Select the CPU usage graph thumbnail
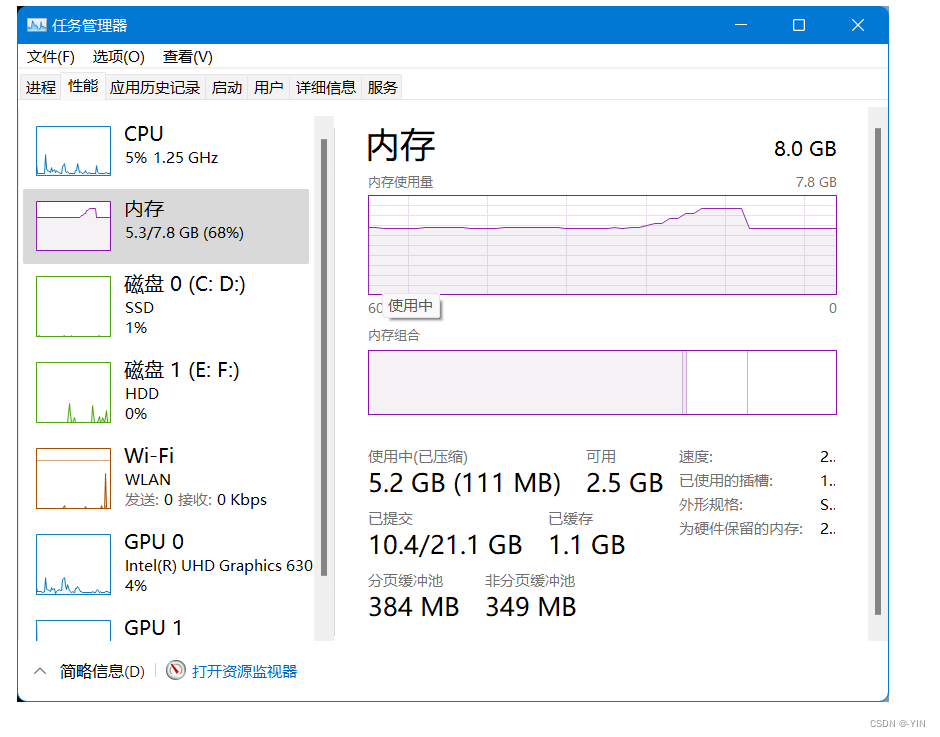 click(73, 151)
